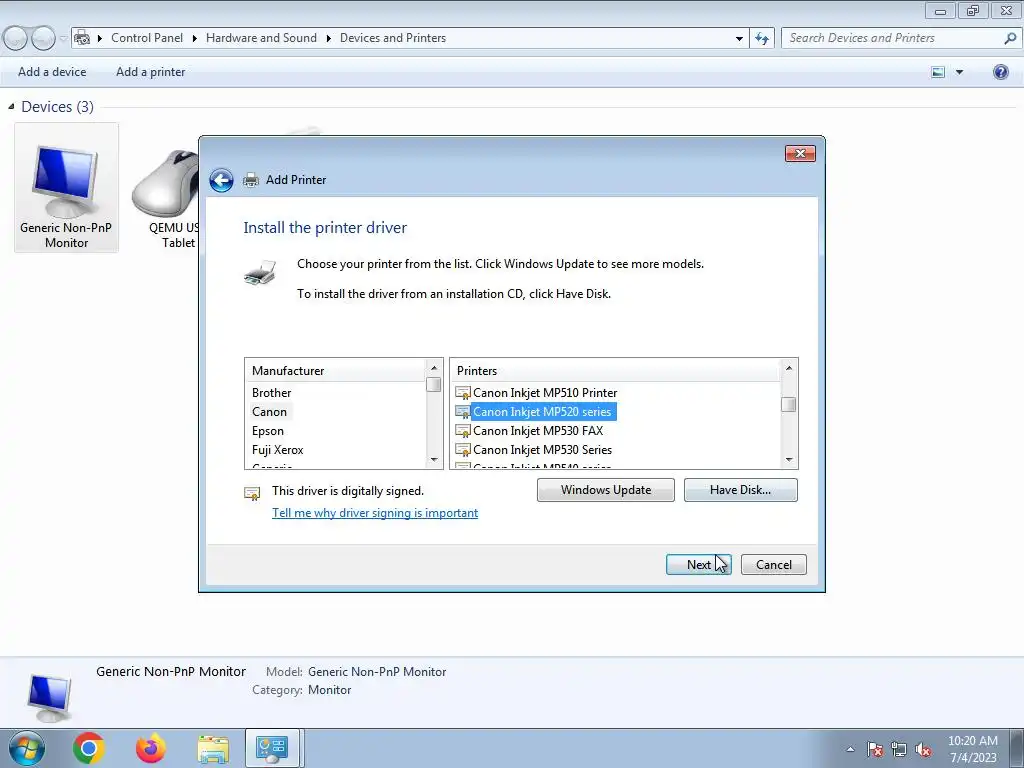Screen dimensions: 1024x768
Task: Click Hardware and Sound breadcrumb
Action: [x=261, y=38]
